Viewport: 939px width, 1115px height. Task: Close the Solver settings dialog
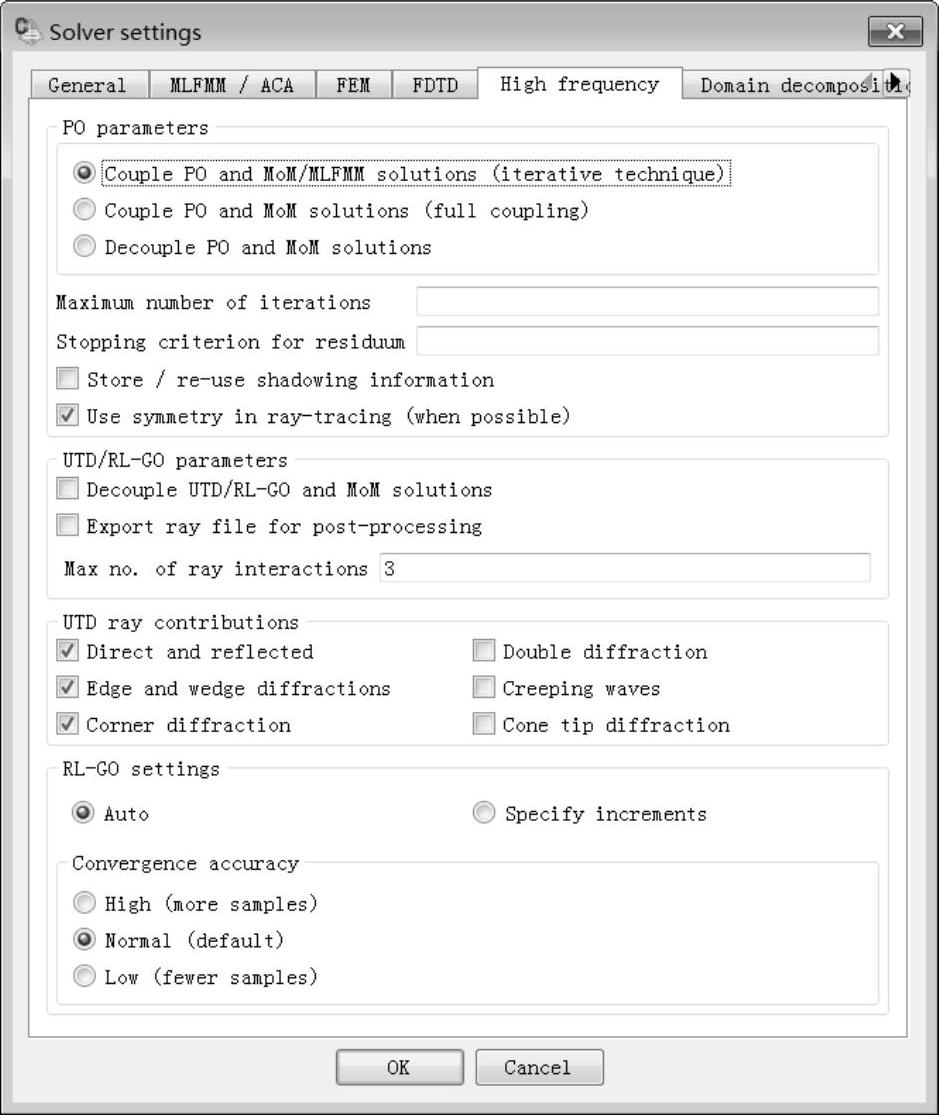coord(895,31)
